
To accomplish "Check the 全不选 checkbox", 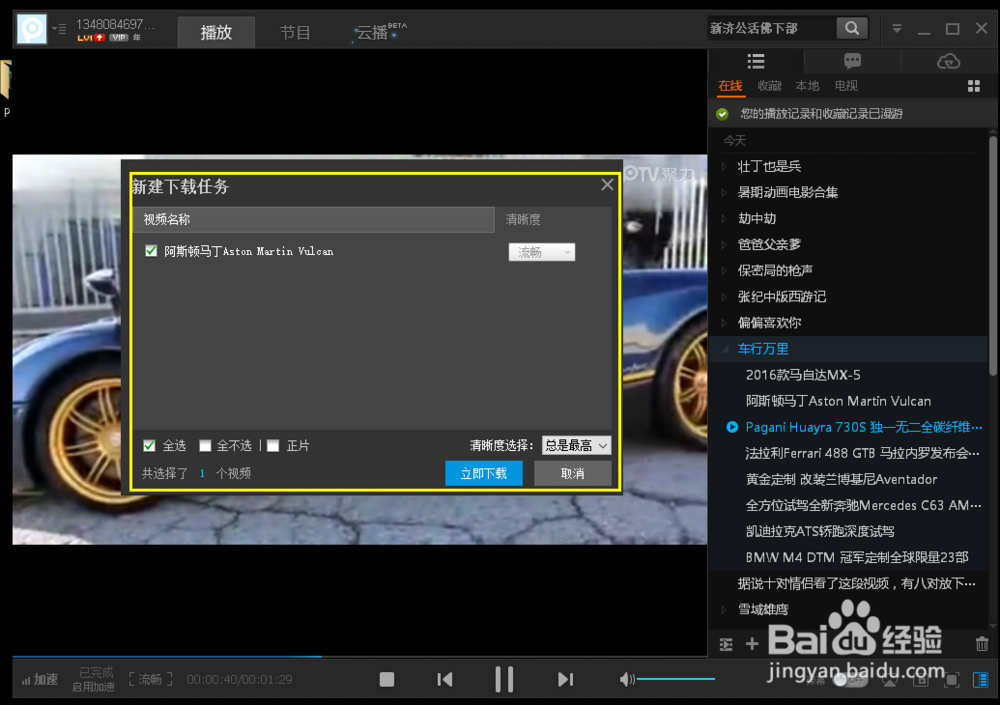I will pyautogui.click(x=205, y=445).
